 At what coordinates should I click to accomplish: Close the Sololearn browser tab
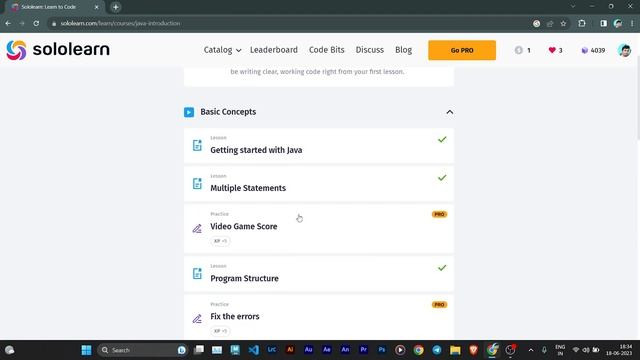96,7
